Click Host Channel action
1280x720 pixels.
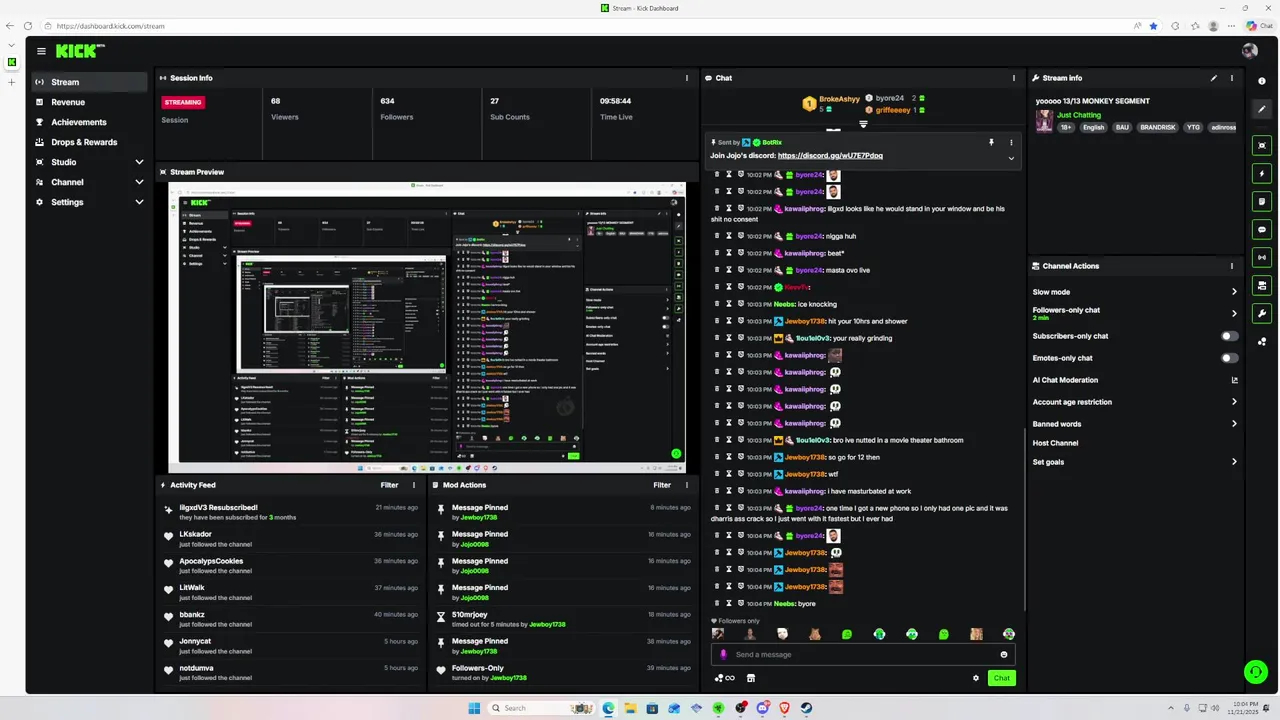(1055, 443)
